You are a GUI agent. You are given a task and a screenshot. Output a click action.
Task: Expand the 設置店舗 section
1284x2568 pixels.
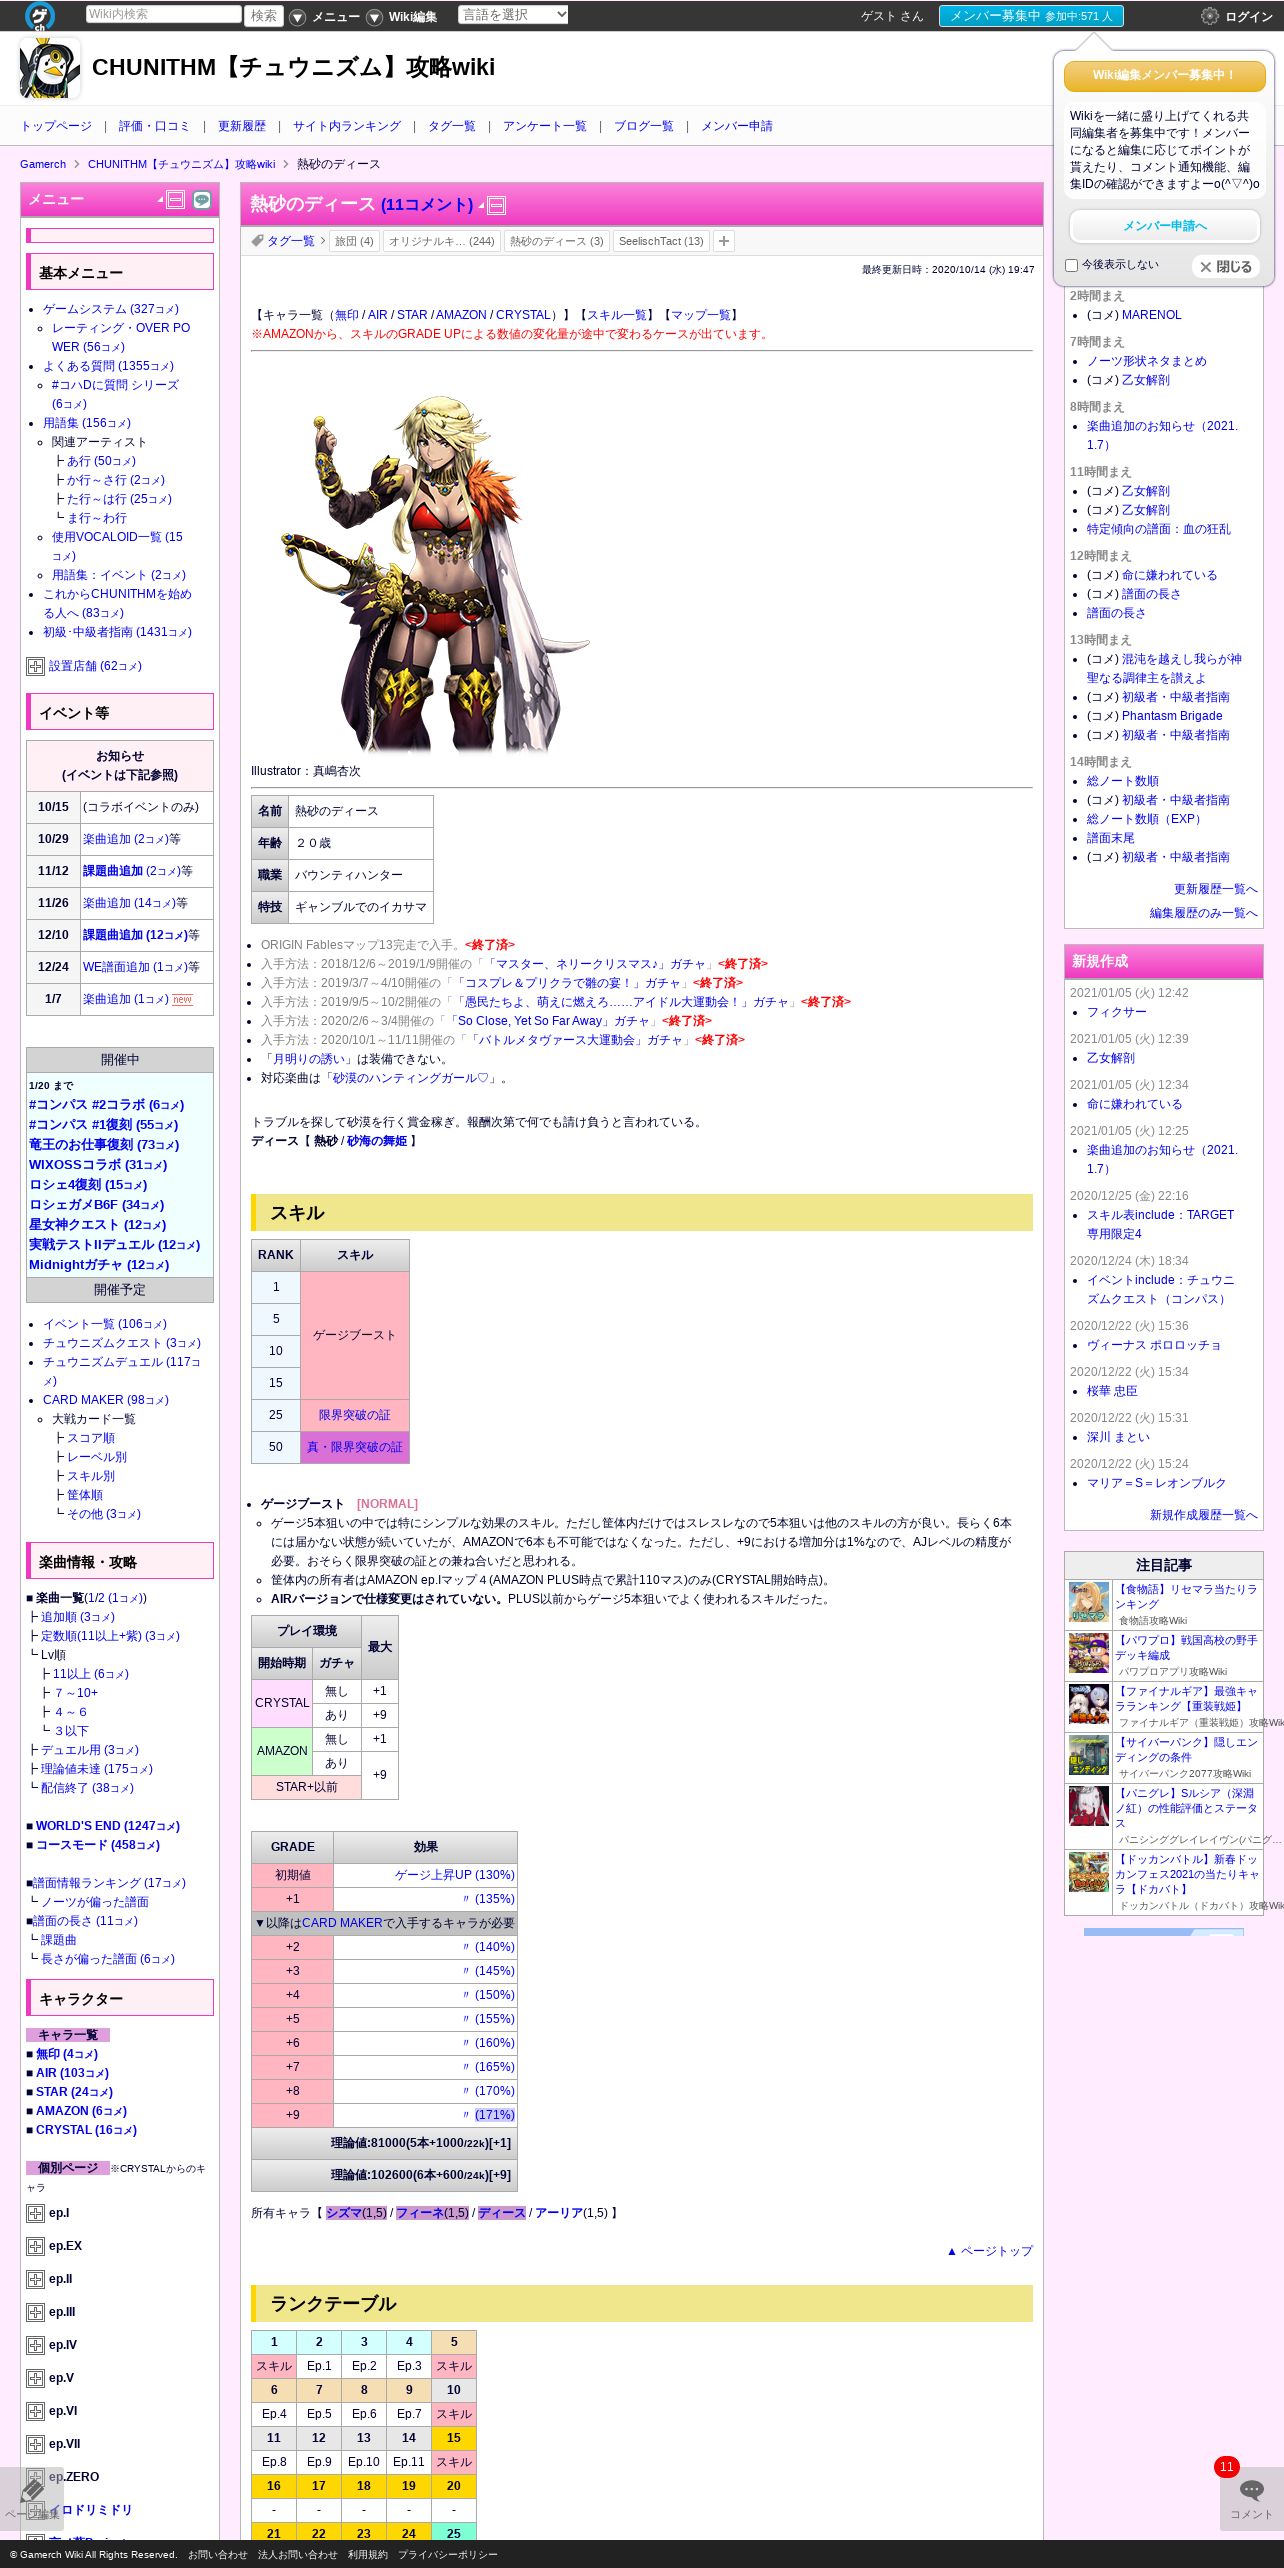[x=35, y=667]
